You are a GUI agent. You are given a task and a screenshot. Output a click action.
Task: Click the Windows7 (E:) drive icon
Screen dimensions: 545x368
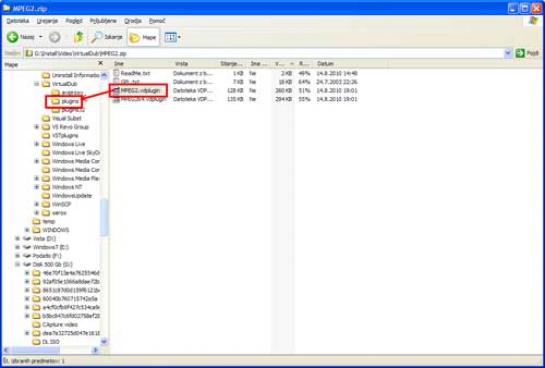tap(27, 247)
